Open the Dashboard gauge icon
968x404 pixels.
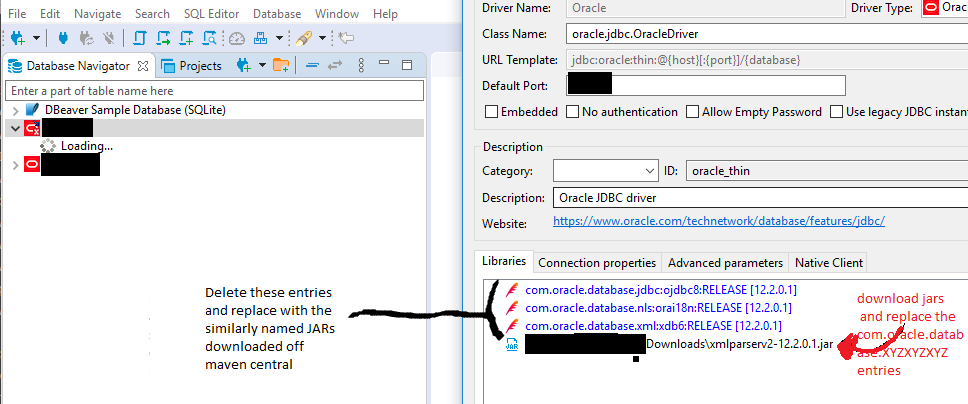(237, 38)
